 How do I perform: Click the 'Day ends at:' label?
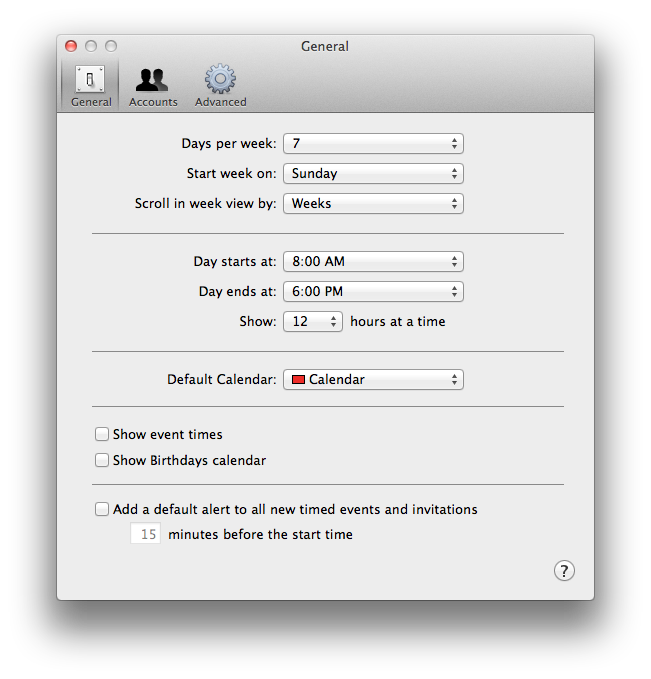(x=237, y=291)
